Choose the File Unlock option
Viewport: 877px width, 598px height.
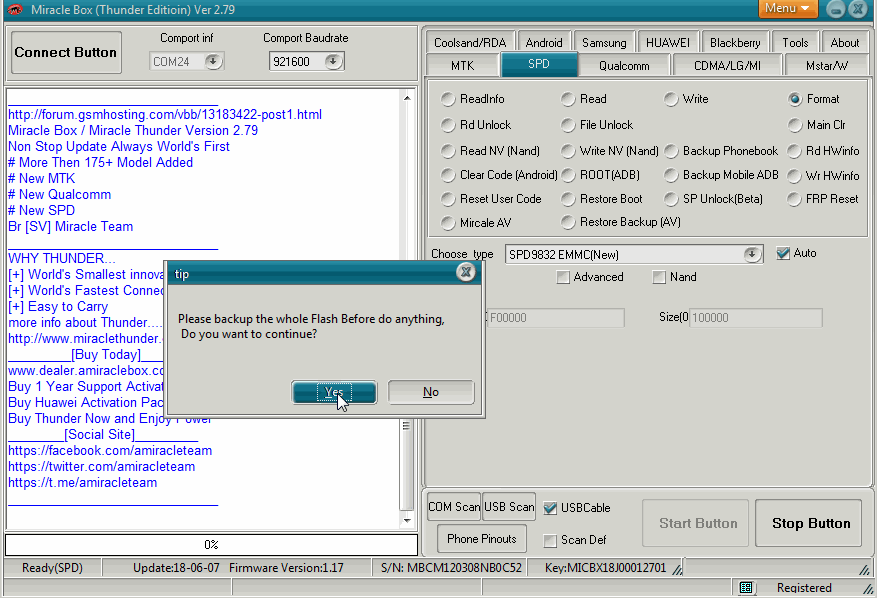tap(568, 125)
